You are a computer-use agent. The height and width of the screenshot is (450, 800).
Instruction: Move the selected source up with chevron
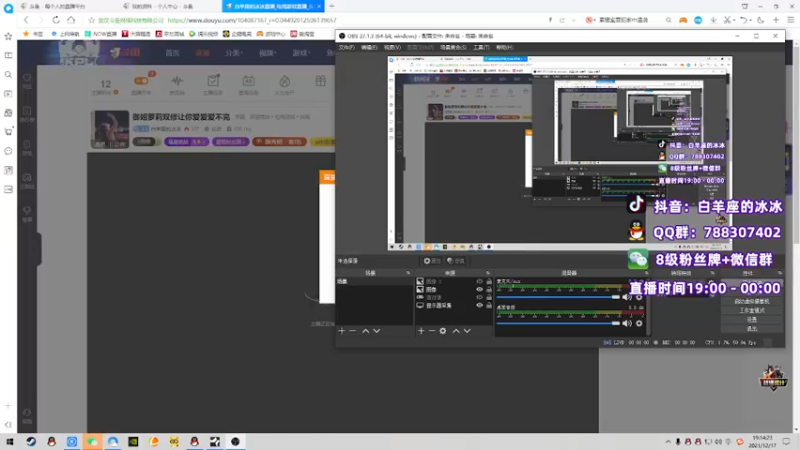click(x=456, y=331)
